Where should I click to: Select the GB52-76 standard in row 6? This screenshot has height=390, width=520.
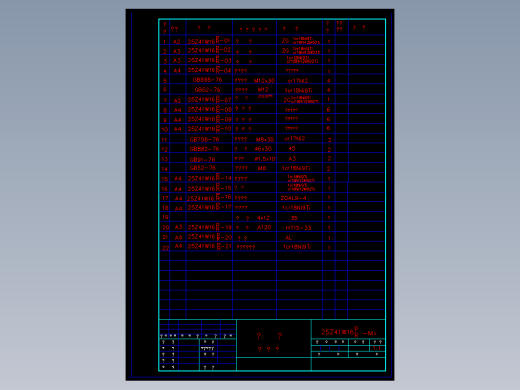pos(207,90)
